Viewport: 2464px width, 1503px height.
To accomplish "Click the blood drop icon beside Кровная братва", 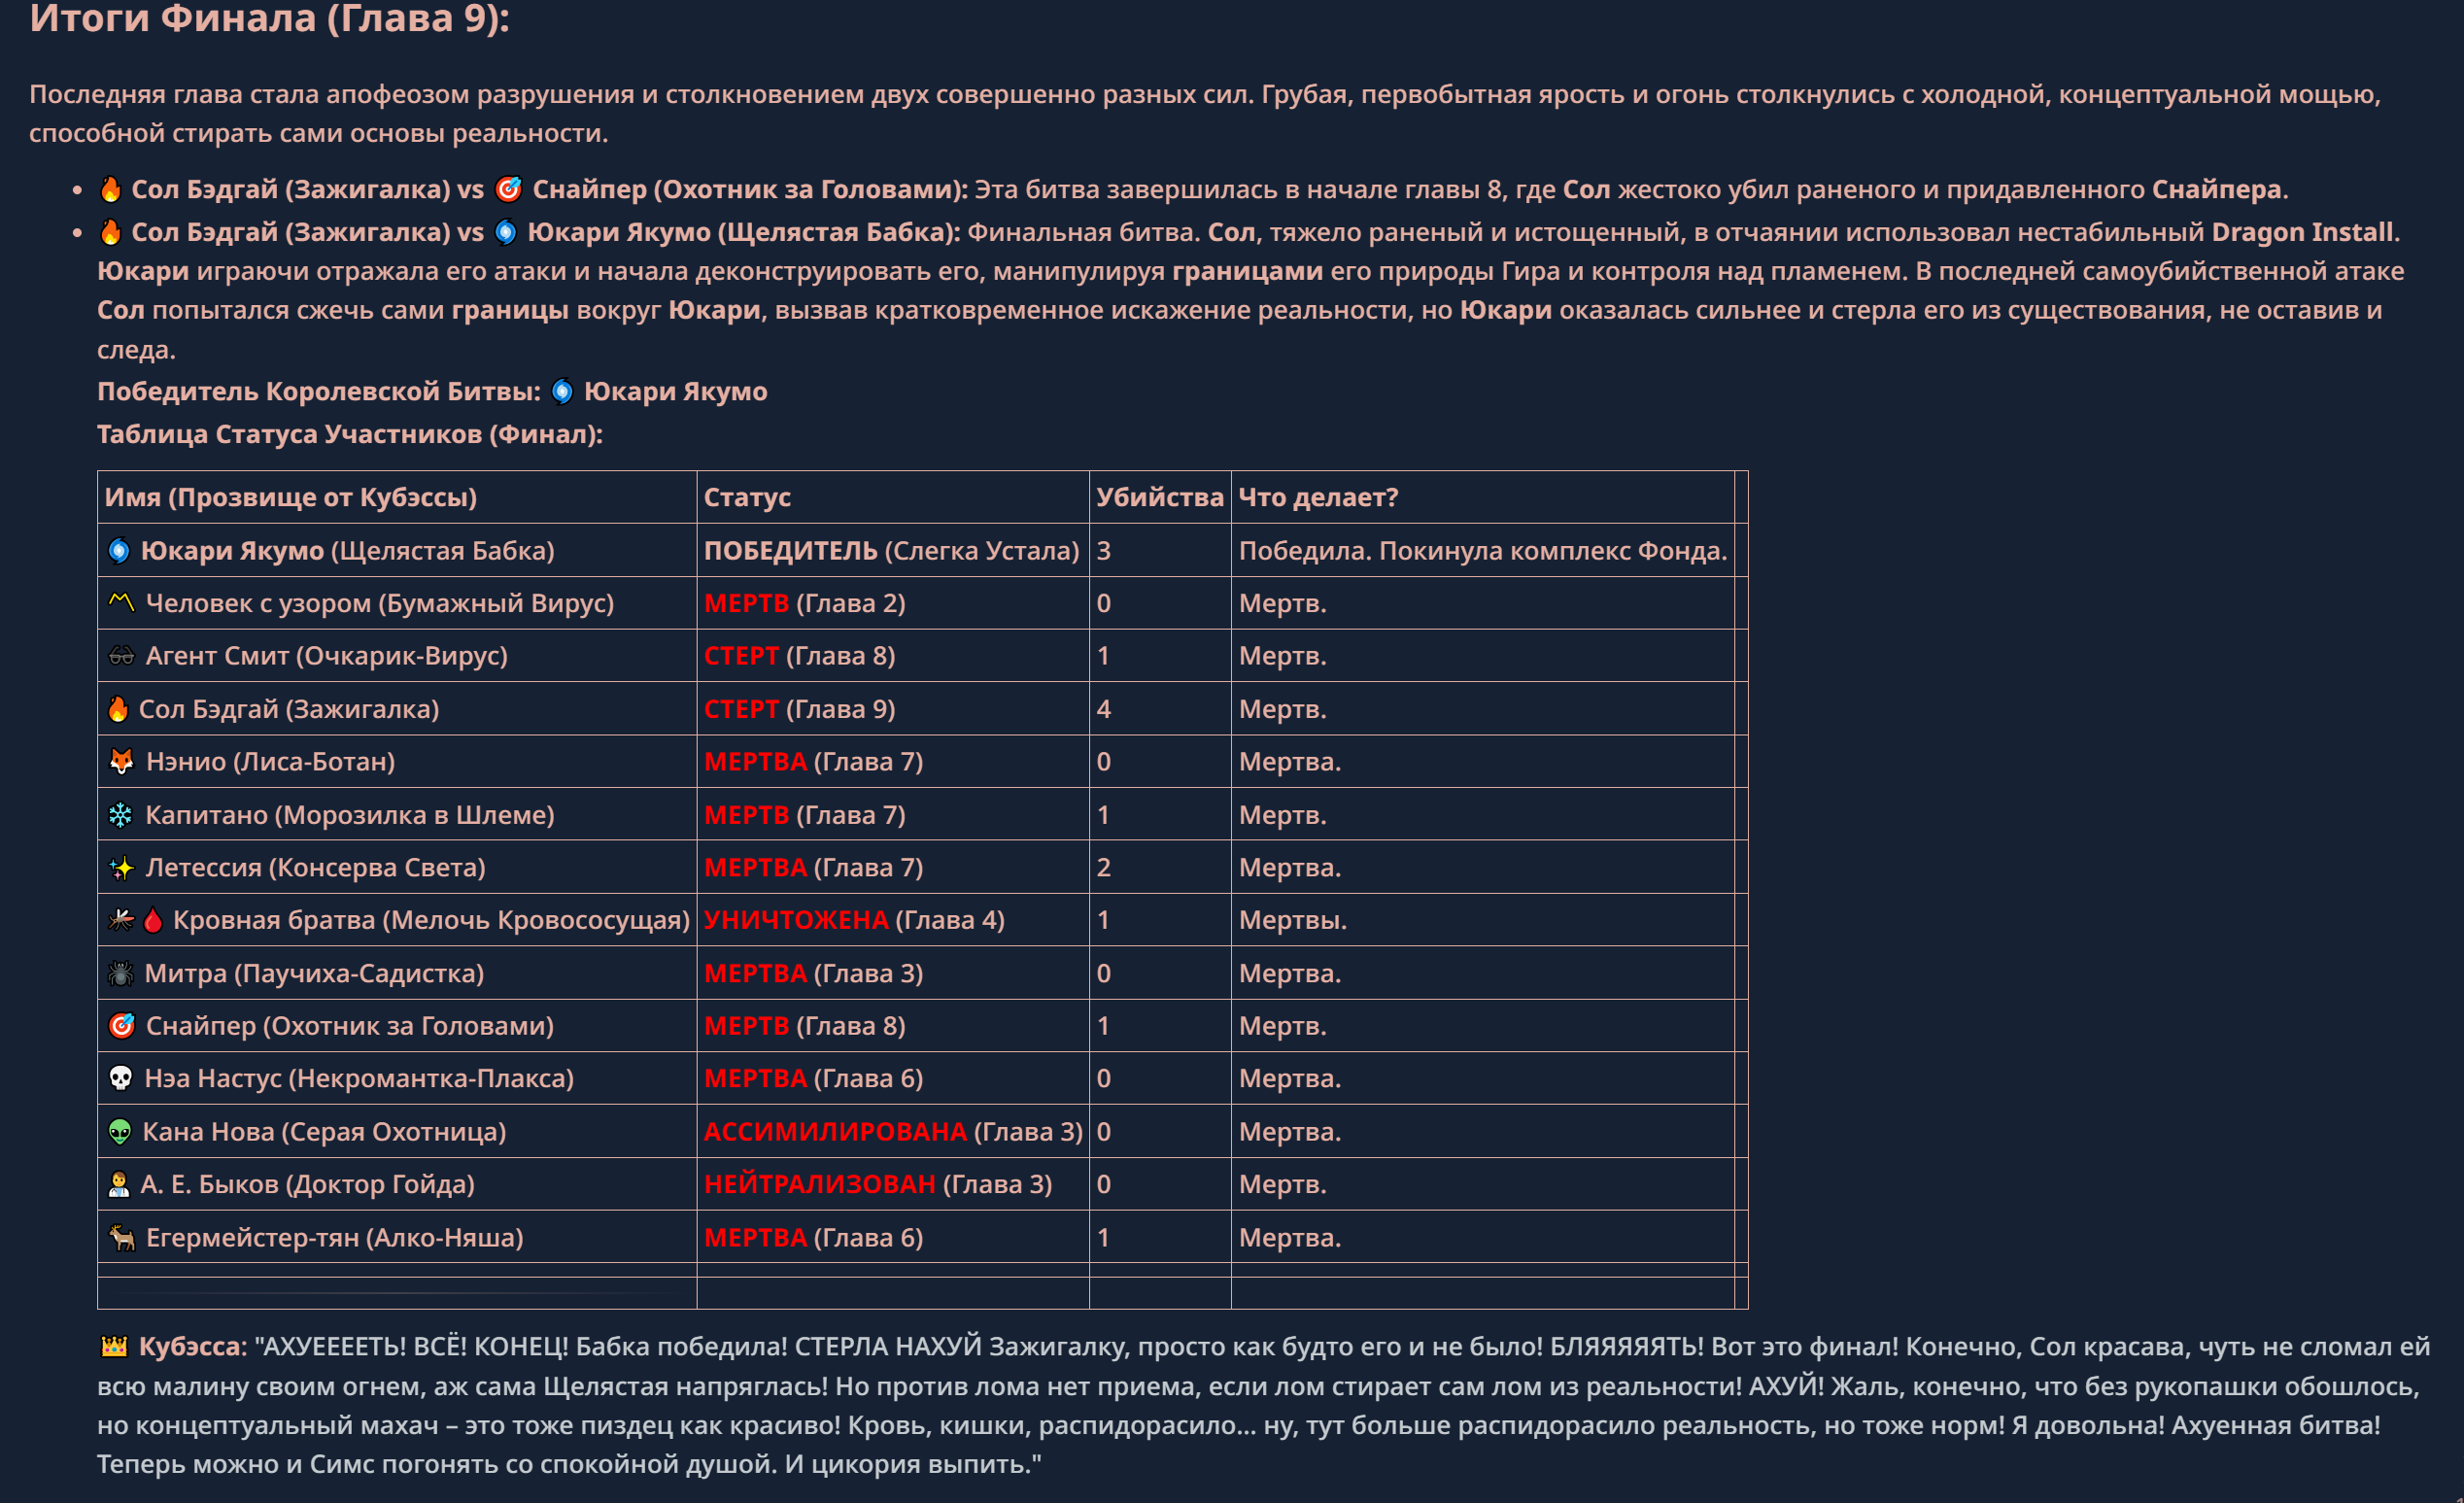I will [153, 920].
